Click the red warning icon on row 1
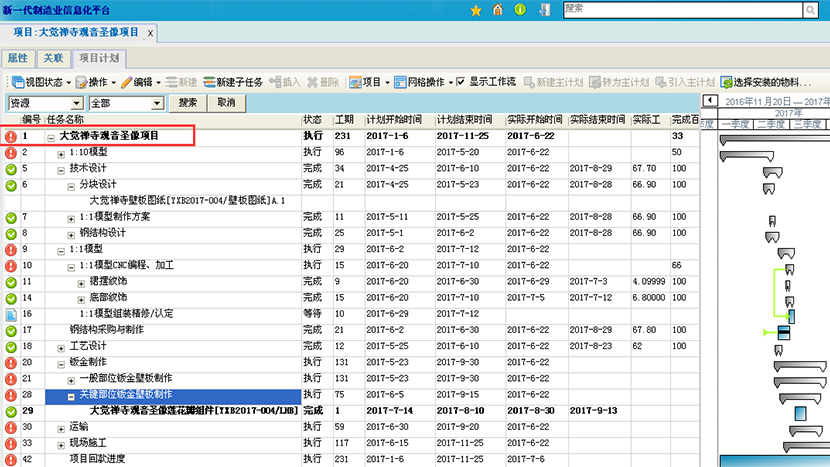This screenshot has height=467, width=830. point(11,136)
